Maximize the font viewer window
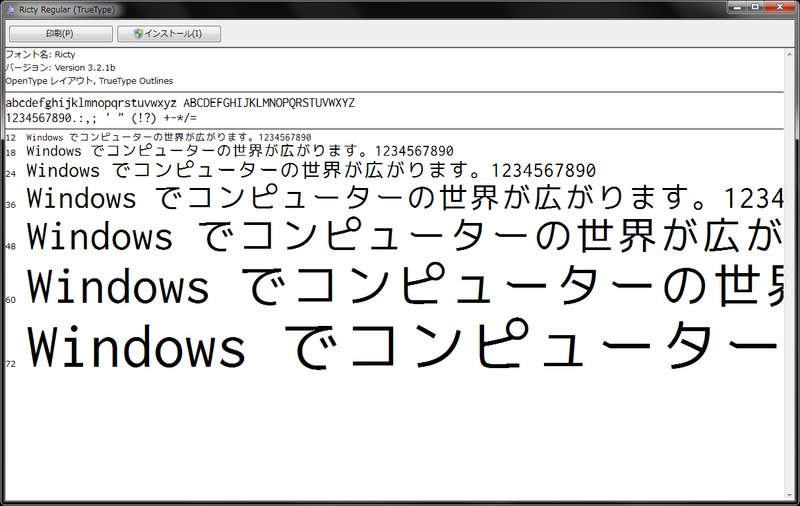This screenshot has height=506, width=800. pyautogui.click(x=755, y=7)
